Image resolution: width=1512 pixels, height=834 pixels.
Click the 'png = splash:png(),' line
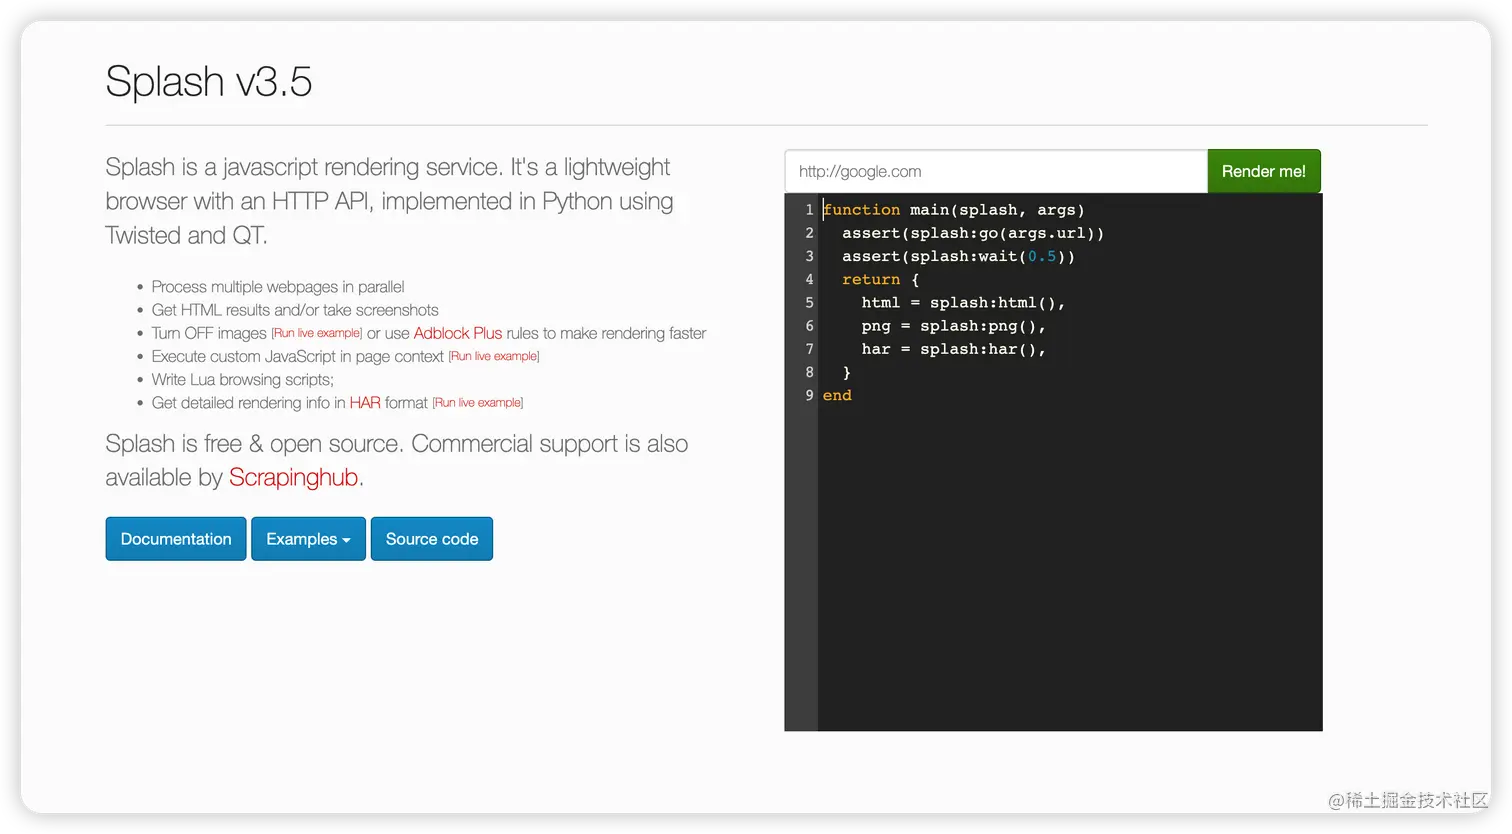(954, 326)
